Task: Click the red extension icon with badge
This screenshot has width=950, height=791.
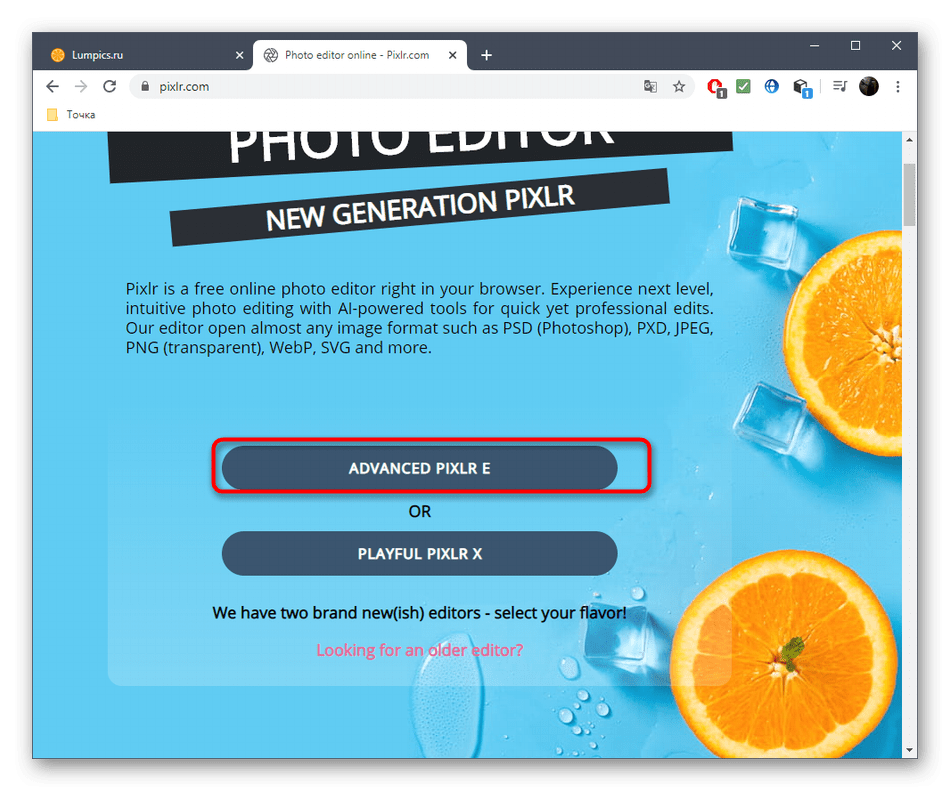Action: pyautogui.click(x=716, y=87)
